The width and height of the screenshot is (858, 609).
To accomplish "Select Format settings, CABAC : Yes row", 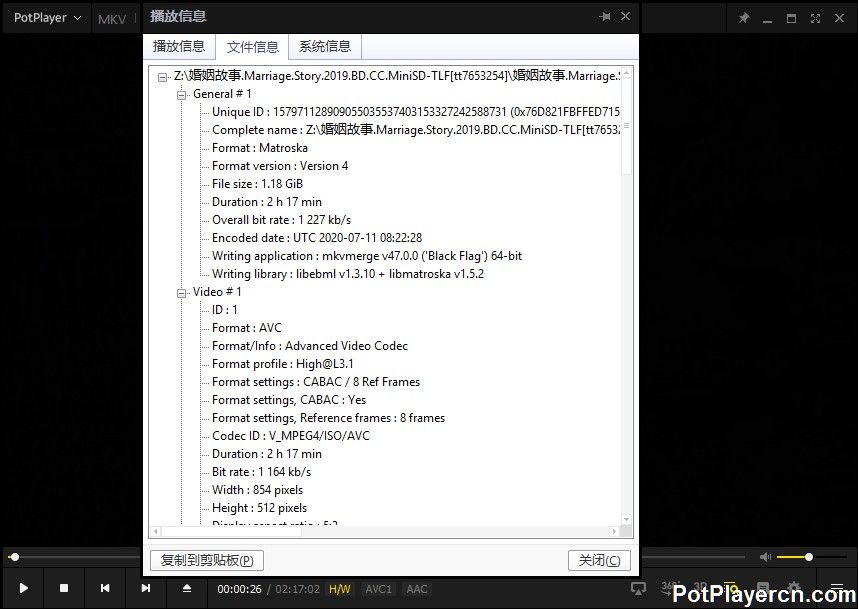I will pos(289,400).
